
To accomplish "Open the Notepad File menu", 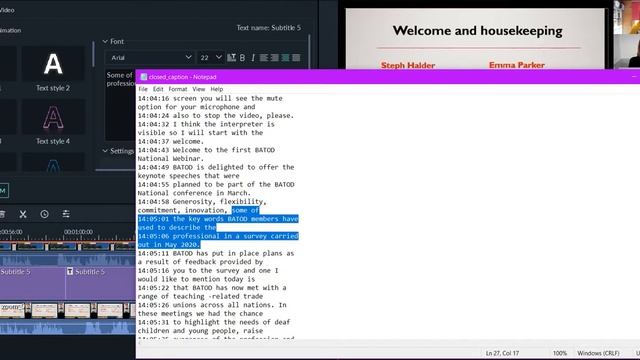I will click(143, 89).
